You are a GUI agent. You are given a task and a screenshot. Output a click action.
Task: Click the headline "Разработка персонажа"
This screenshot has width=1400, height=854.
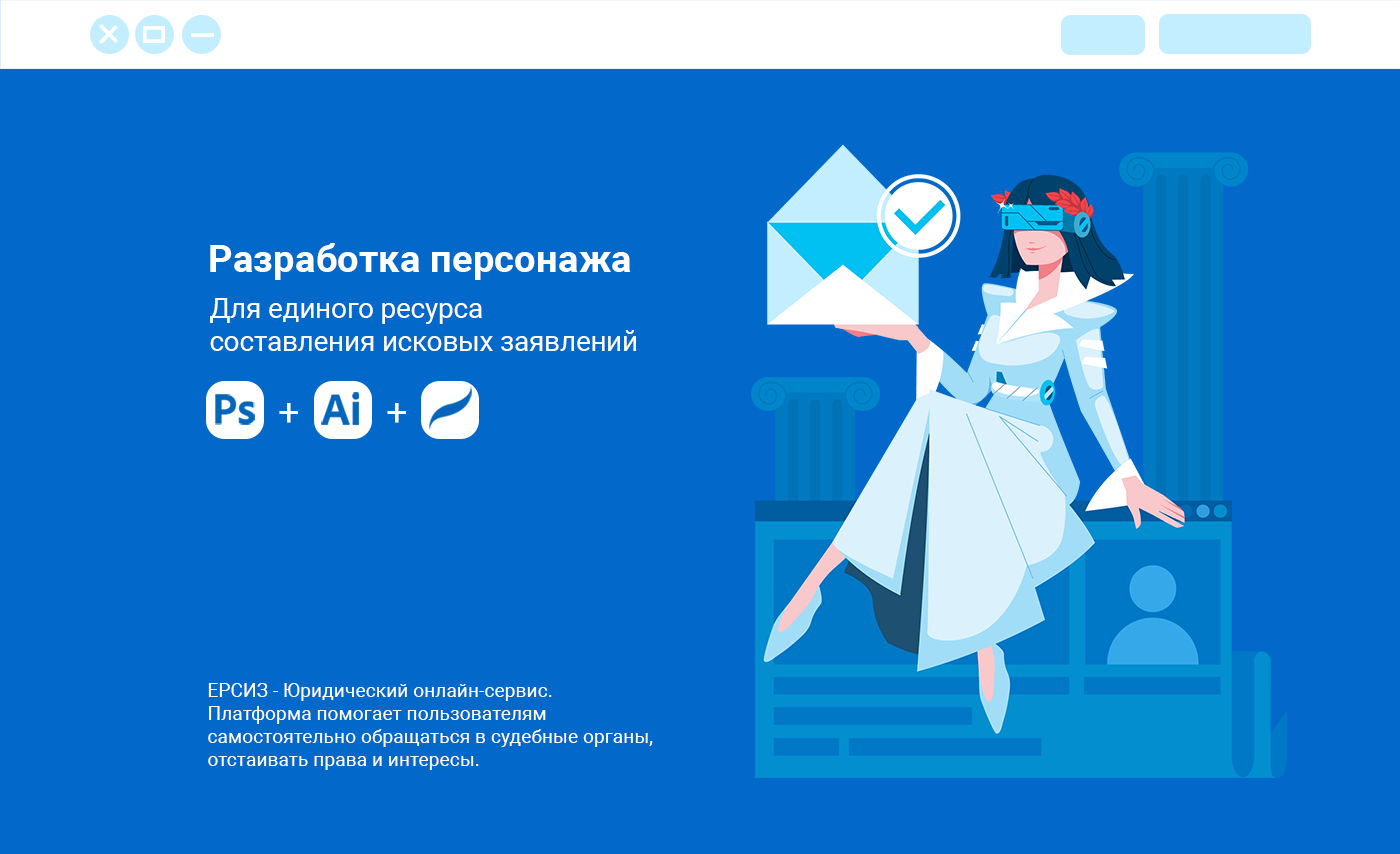419,260
